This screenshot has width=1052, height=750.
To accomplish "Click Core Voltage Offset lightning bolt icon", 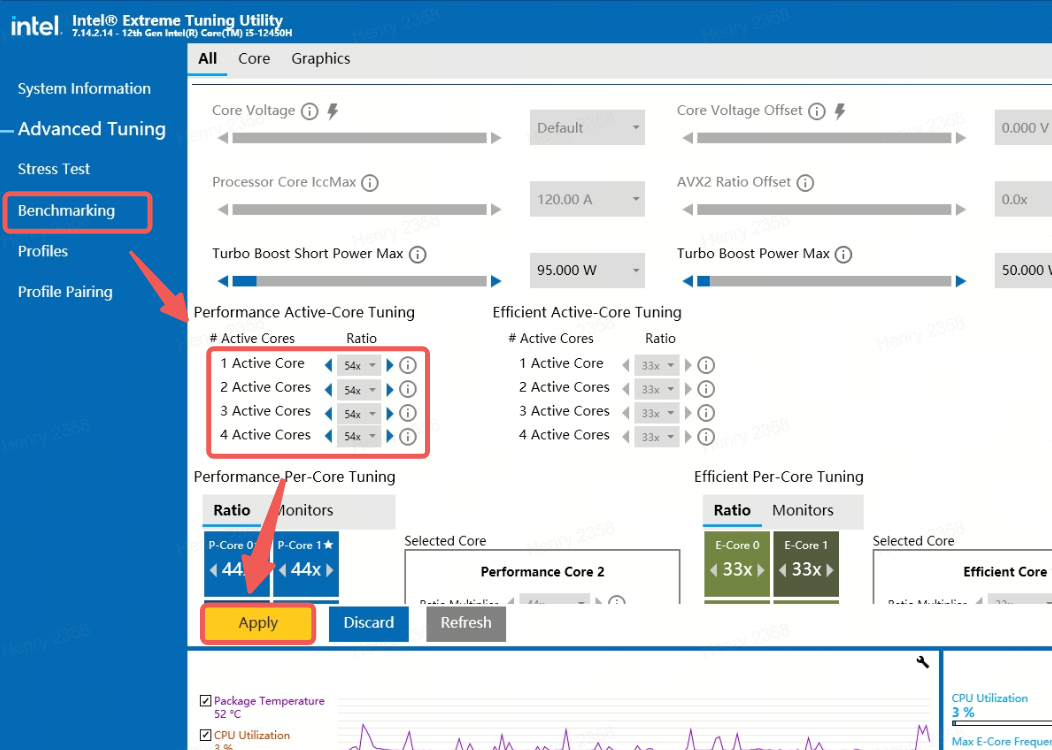I will [839, 111].
